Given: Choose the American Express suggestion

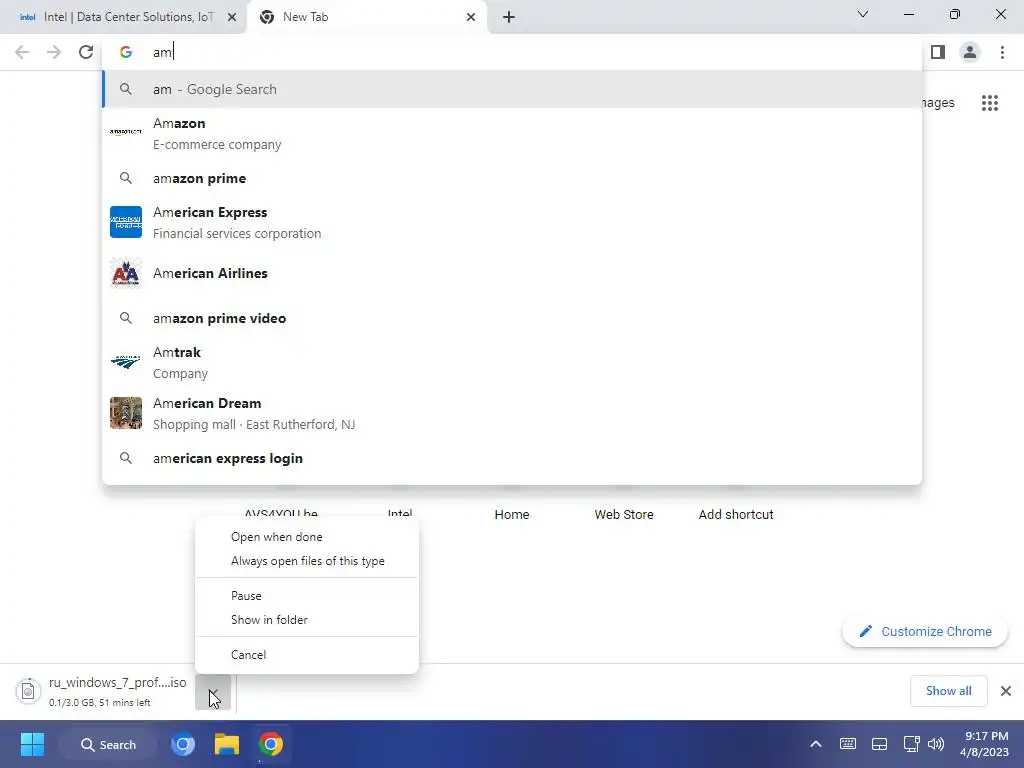Looking at the screenshot, I should (x=512, y=222).
